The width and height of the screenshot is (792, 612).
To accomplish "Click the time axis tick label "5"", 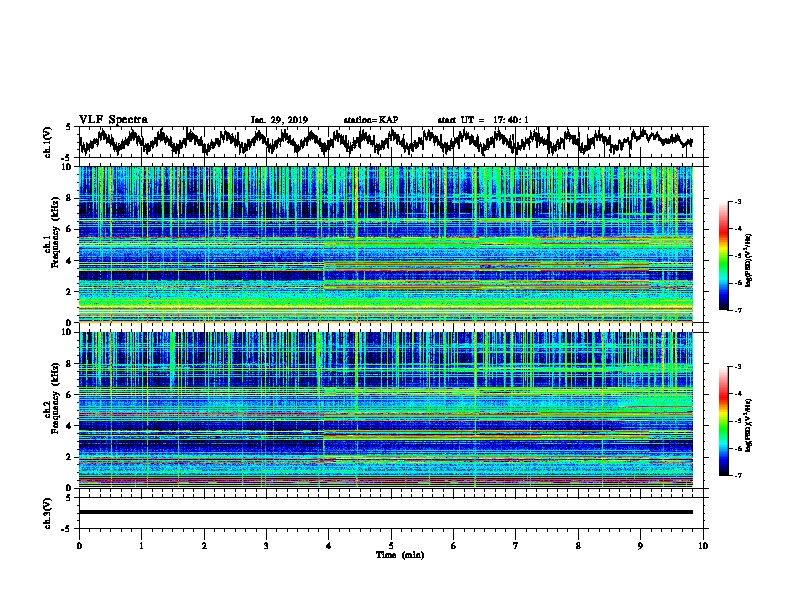I will click(391, 546).
